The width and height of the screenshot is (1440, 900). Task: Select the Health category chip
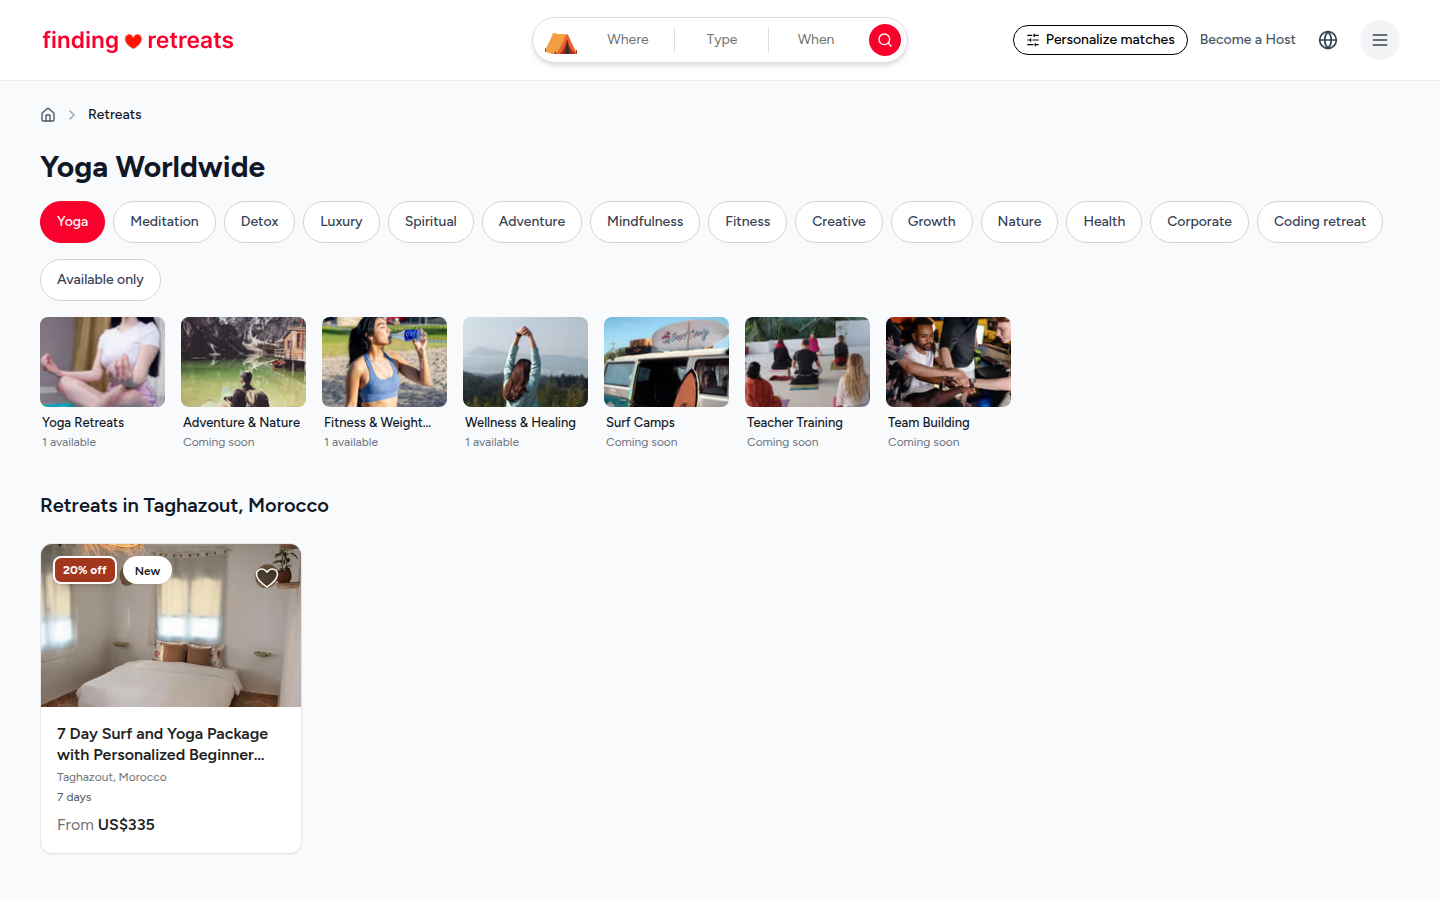pos(1104,222)
